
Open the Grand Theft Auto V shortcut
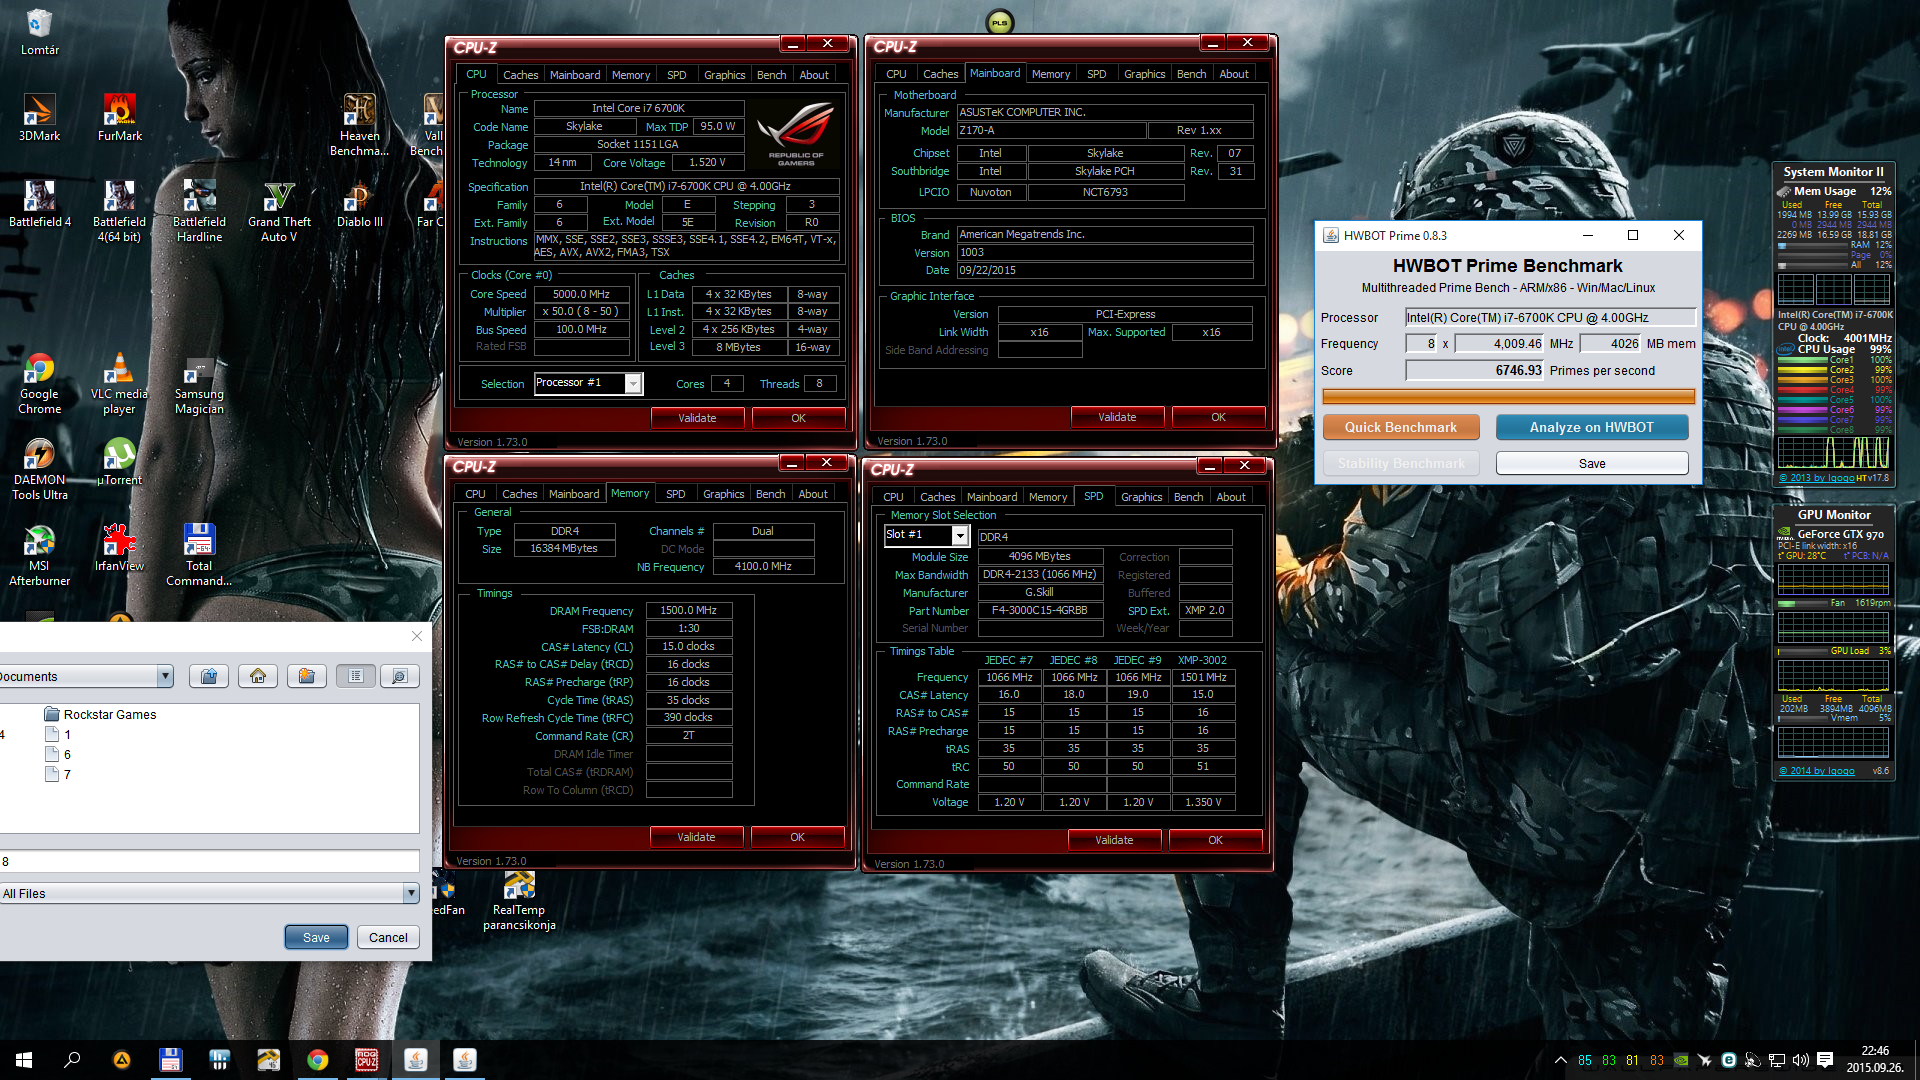point(279,211)
